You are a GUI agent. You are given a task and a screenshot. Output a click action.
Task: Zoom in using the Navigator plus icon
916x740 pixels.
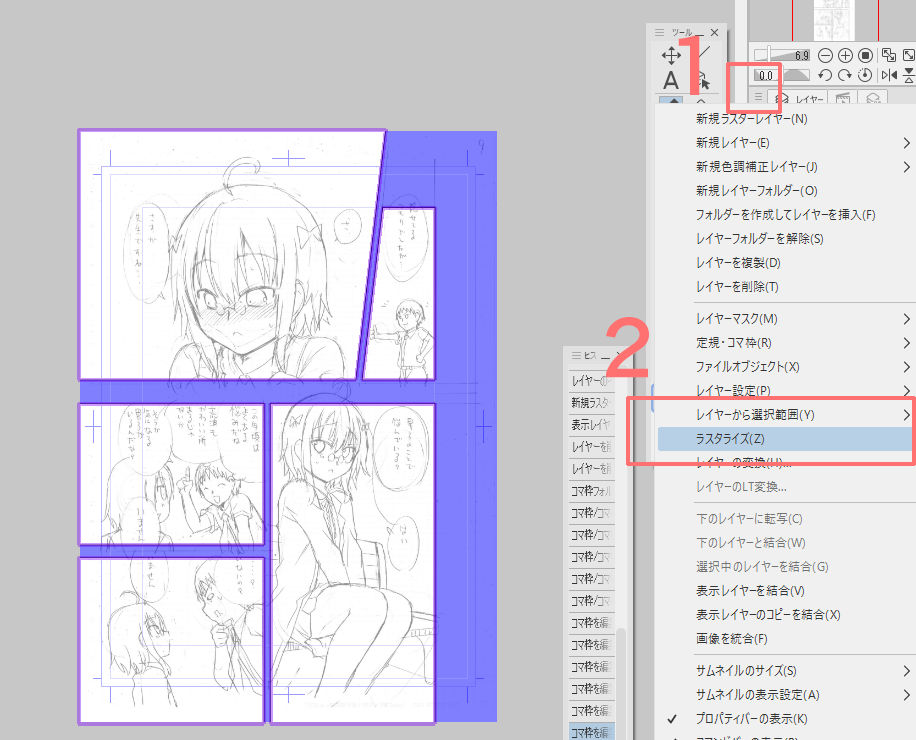tap(845, 55)
